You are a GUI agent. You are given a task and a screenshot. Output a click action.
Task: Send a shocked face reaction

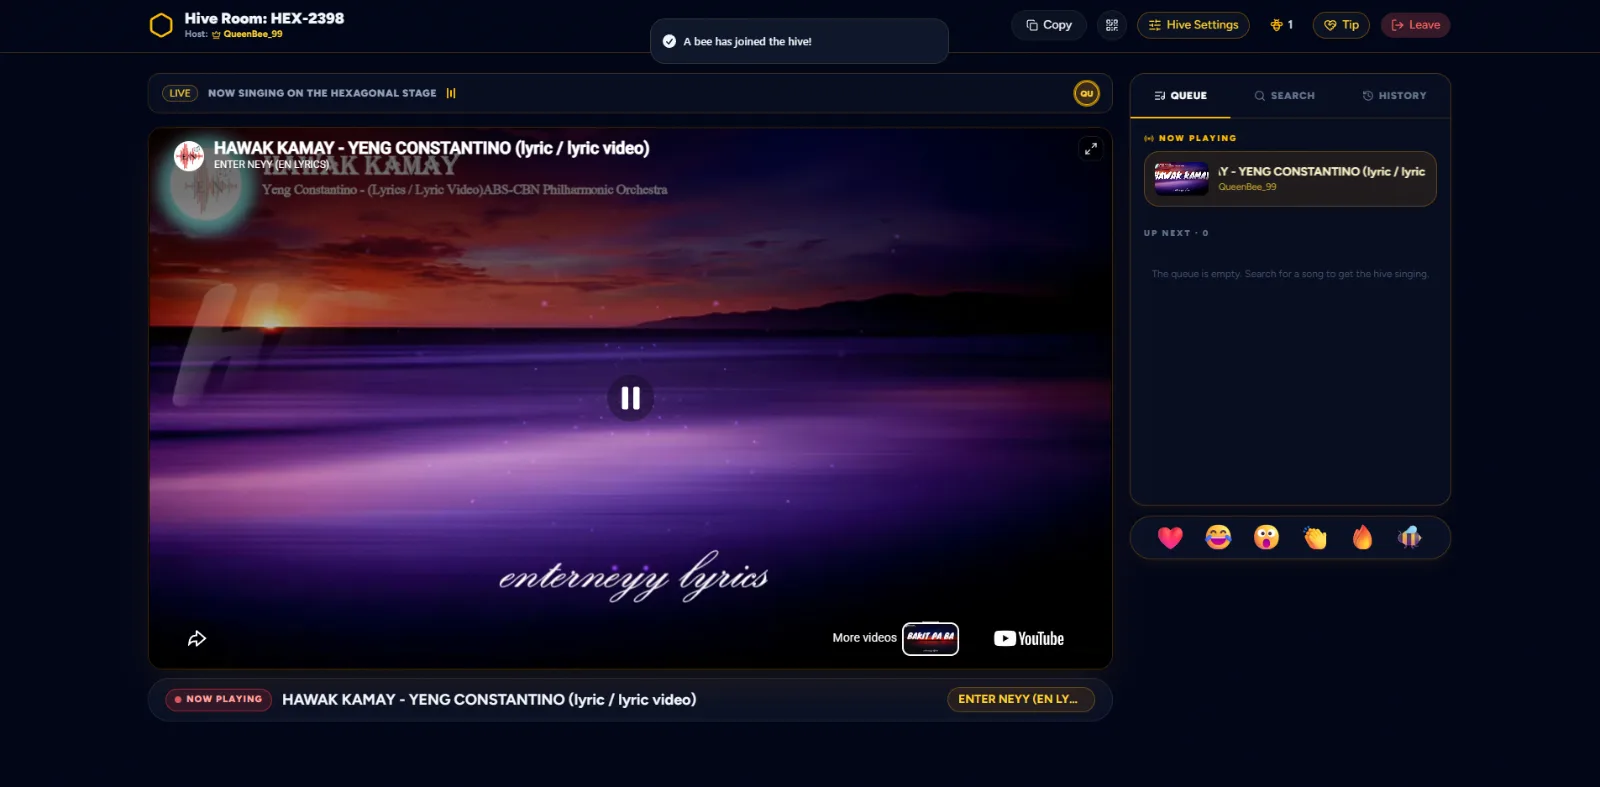click(x=1266, y=538)
